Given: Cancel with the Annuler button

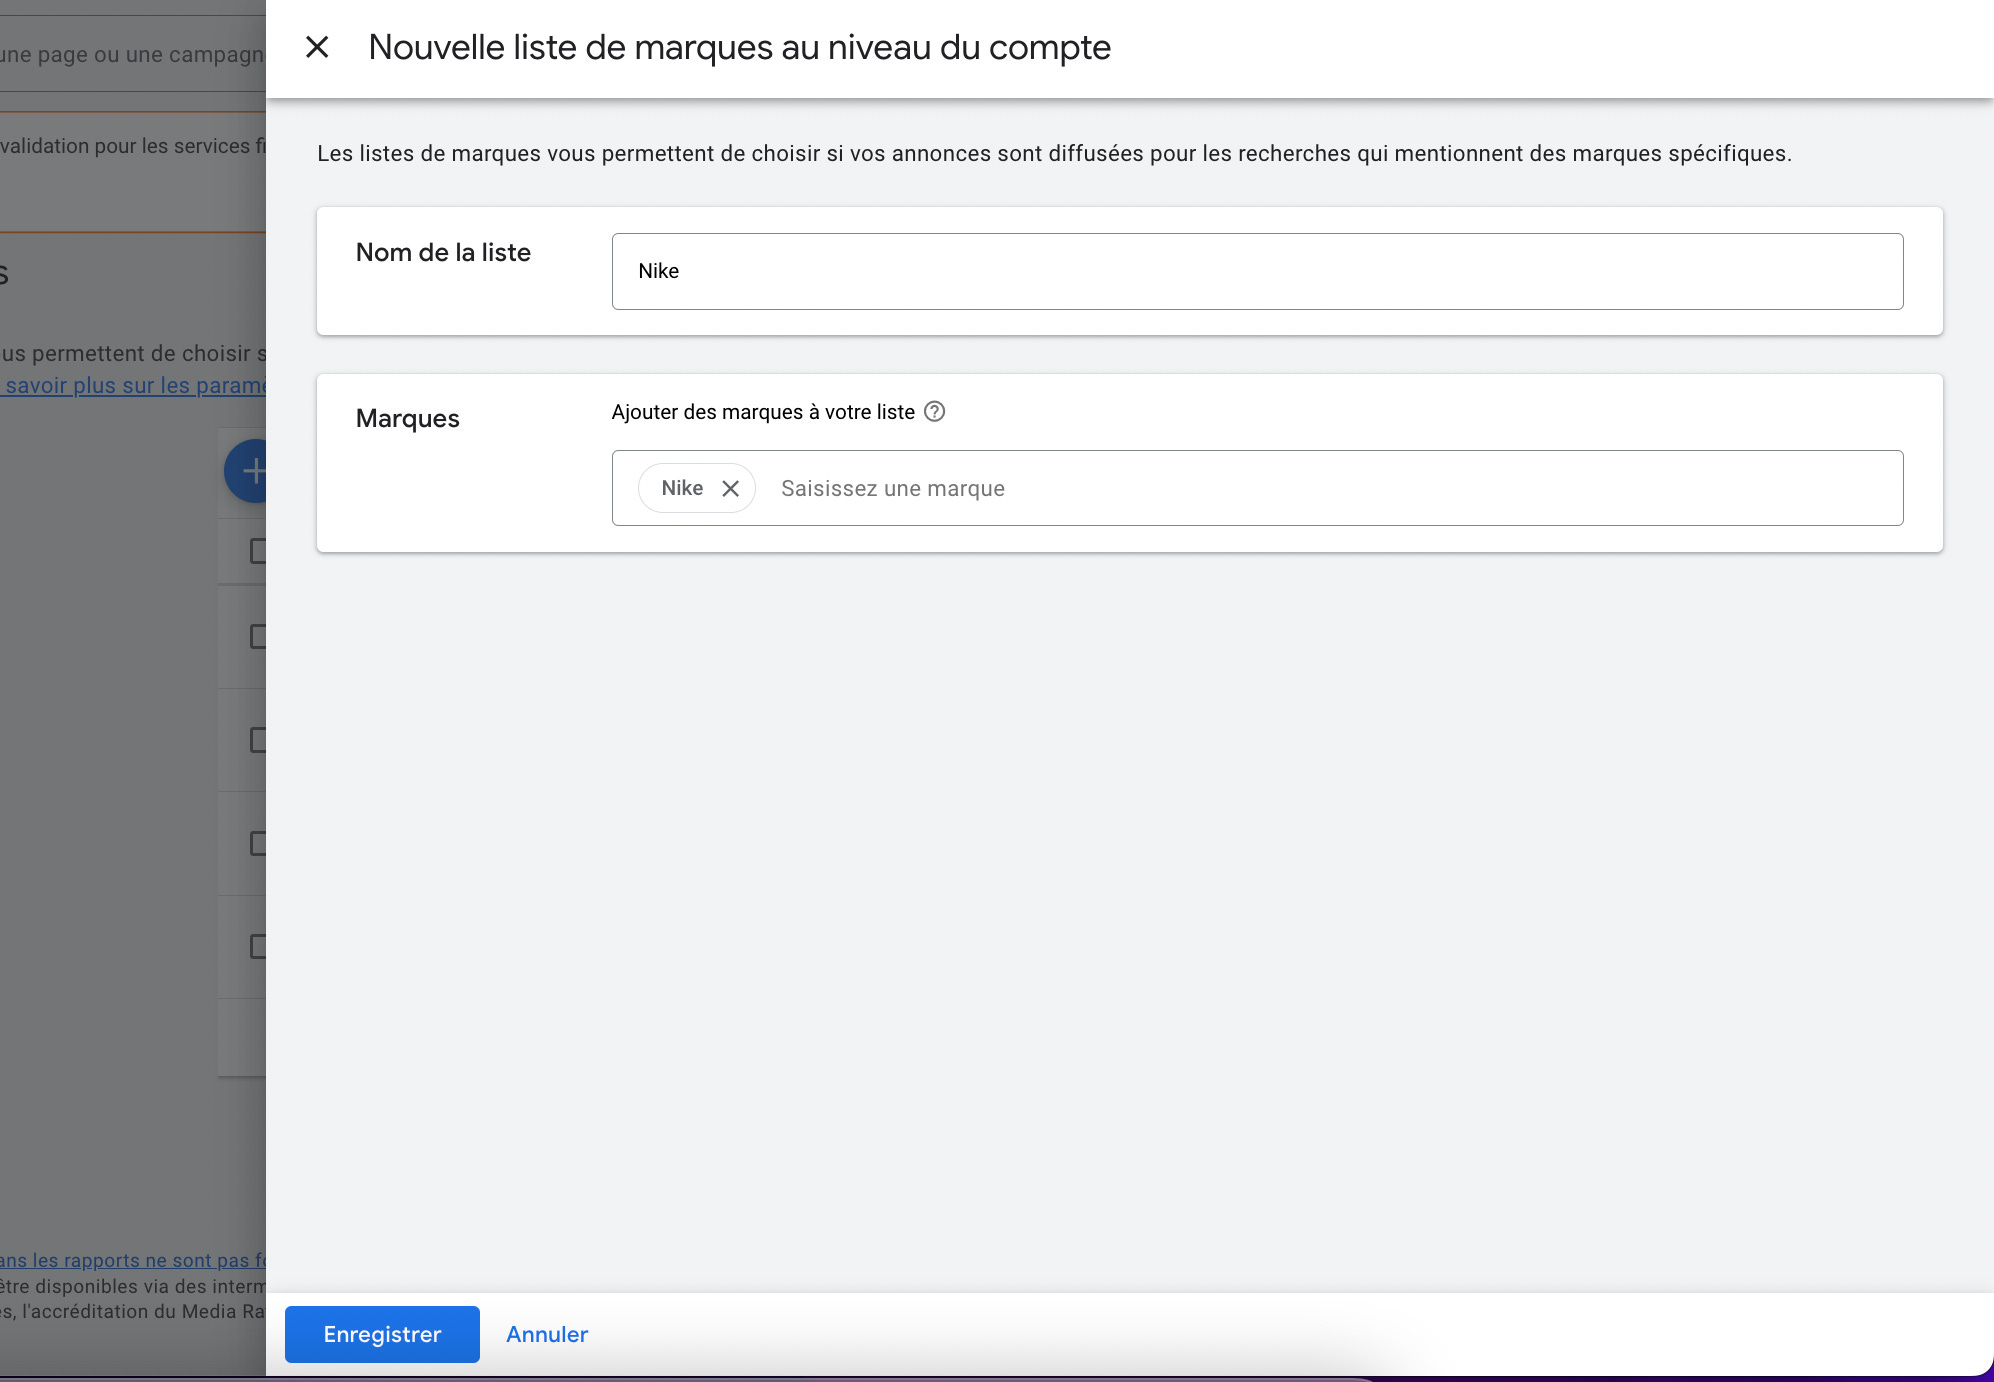Looking at the screenshot, I should tap(547, 1334).
